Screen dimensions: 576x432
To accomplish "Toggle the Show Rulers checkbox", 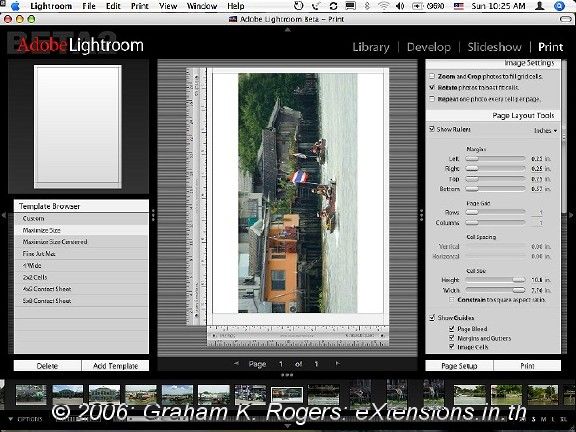I will [x=432, y=129].
